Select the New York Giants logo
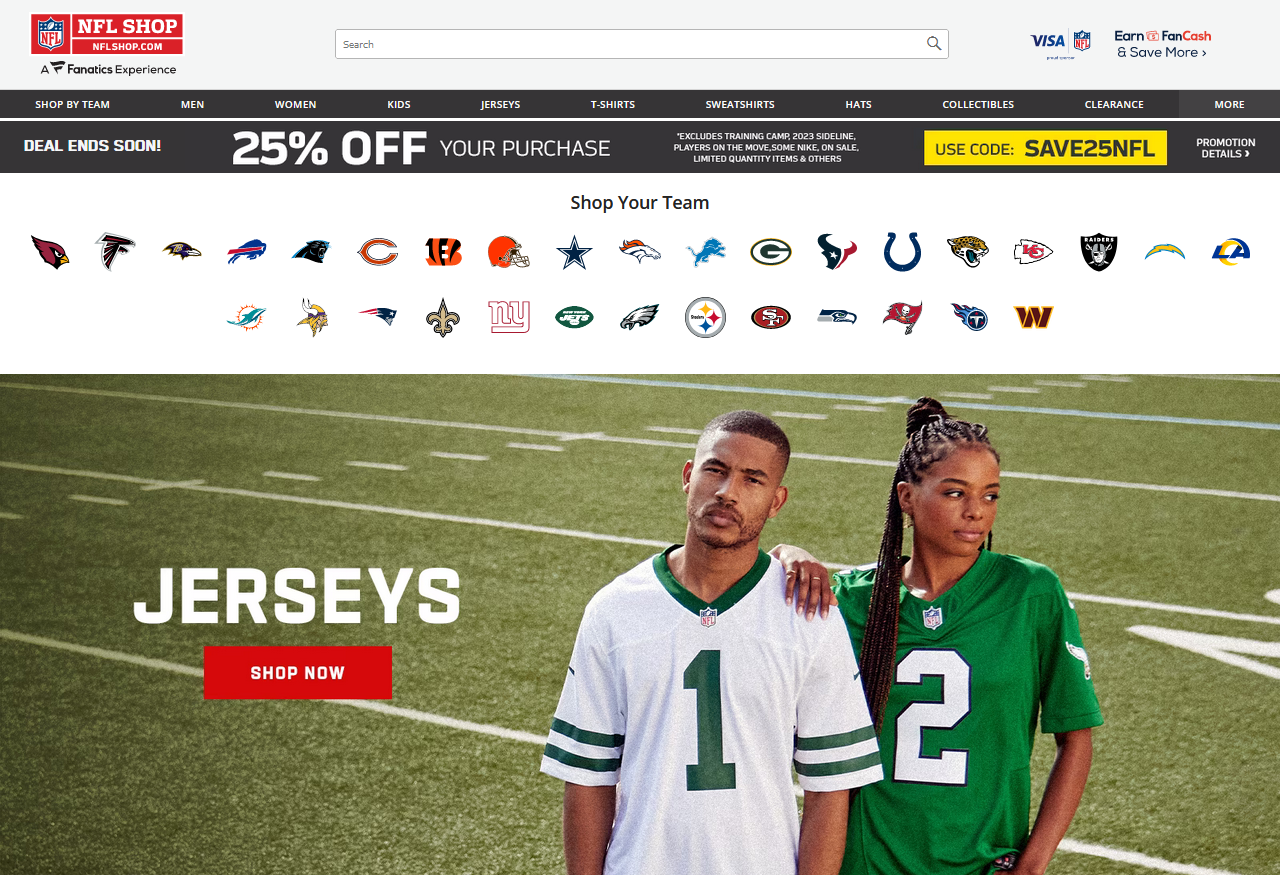Screen dimensions: 1283x875 click(509, 318)
